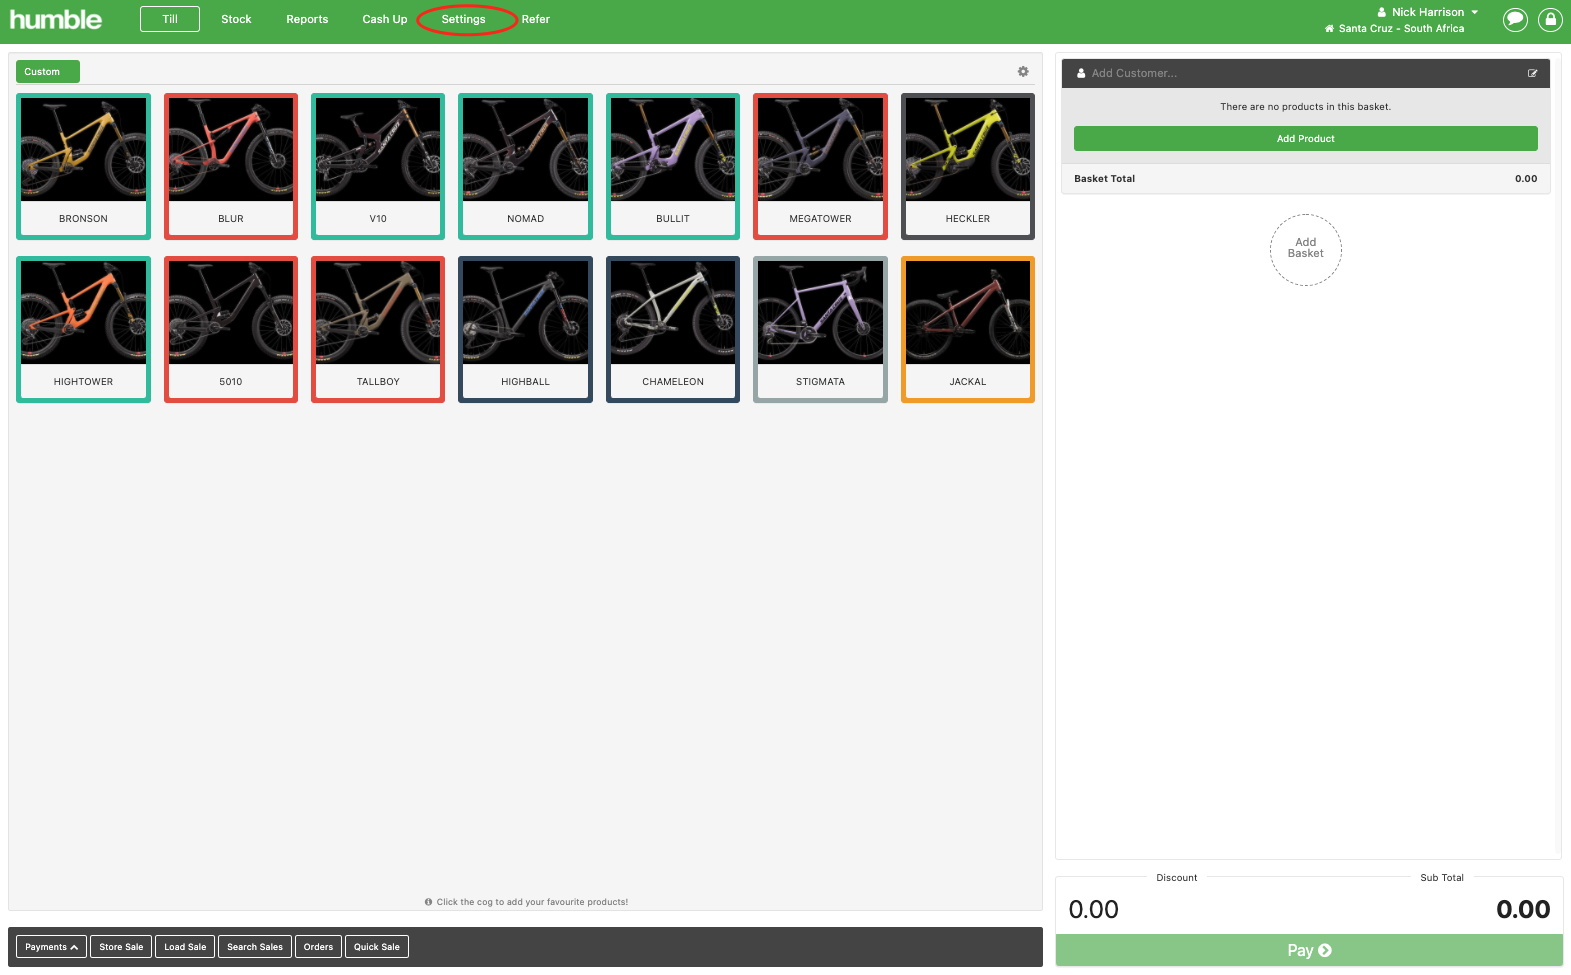
Task: Open Orders
Action: point(318,947)
